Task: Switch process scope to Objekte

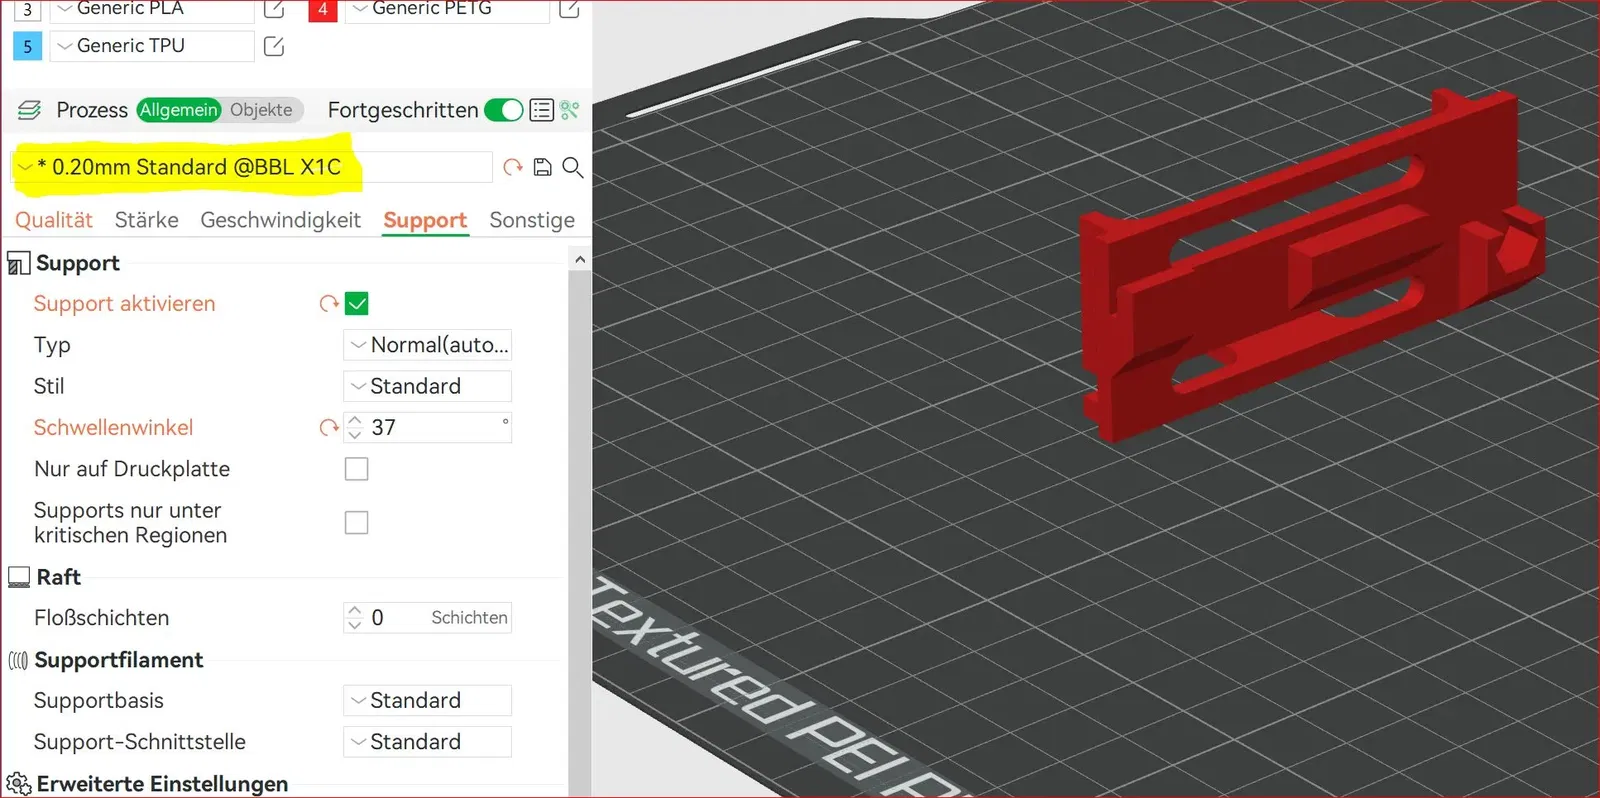Action: [x=261, y=110]
